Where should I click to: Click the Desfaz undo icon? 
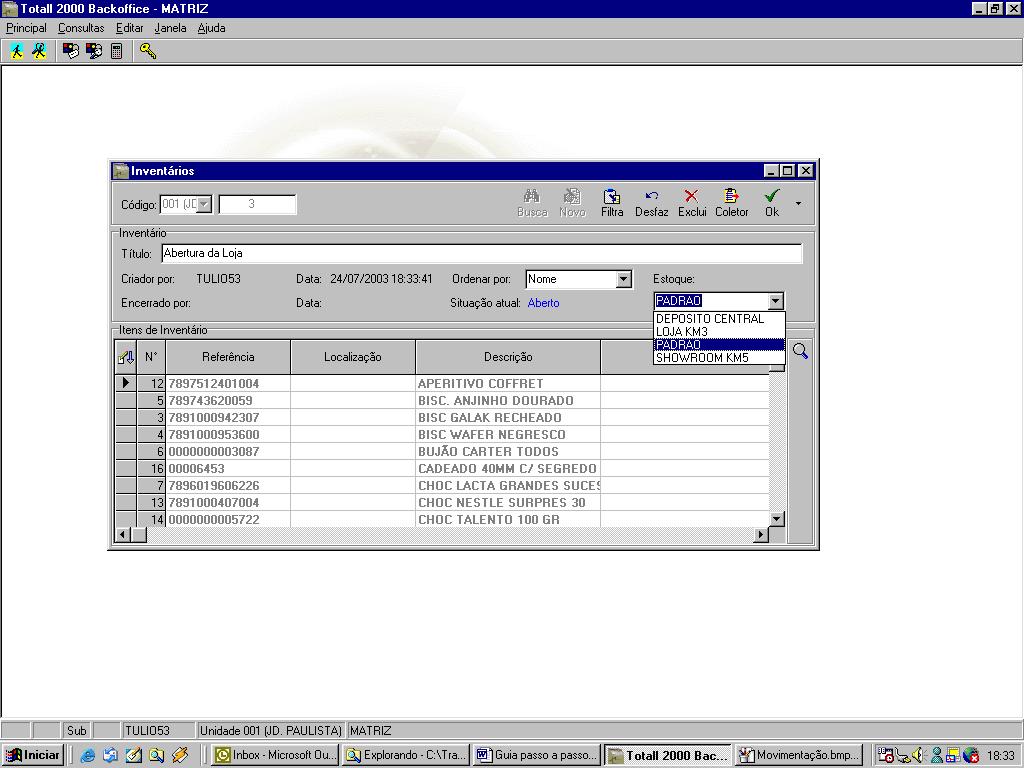(651, 197)
